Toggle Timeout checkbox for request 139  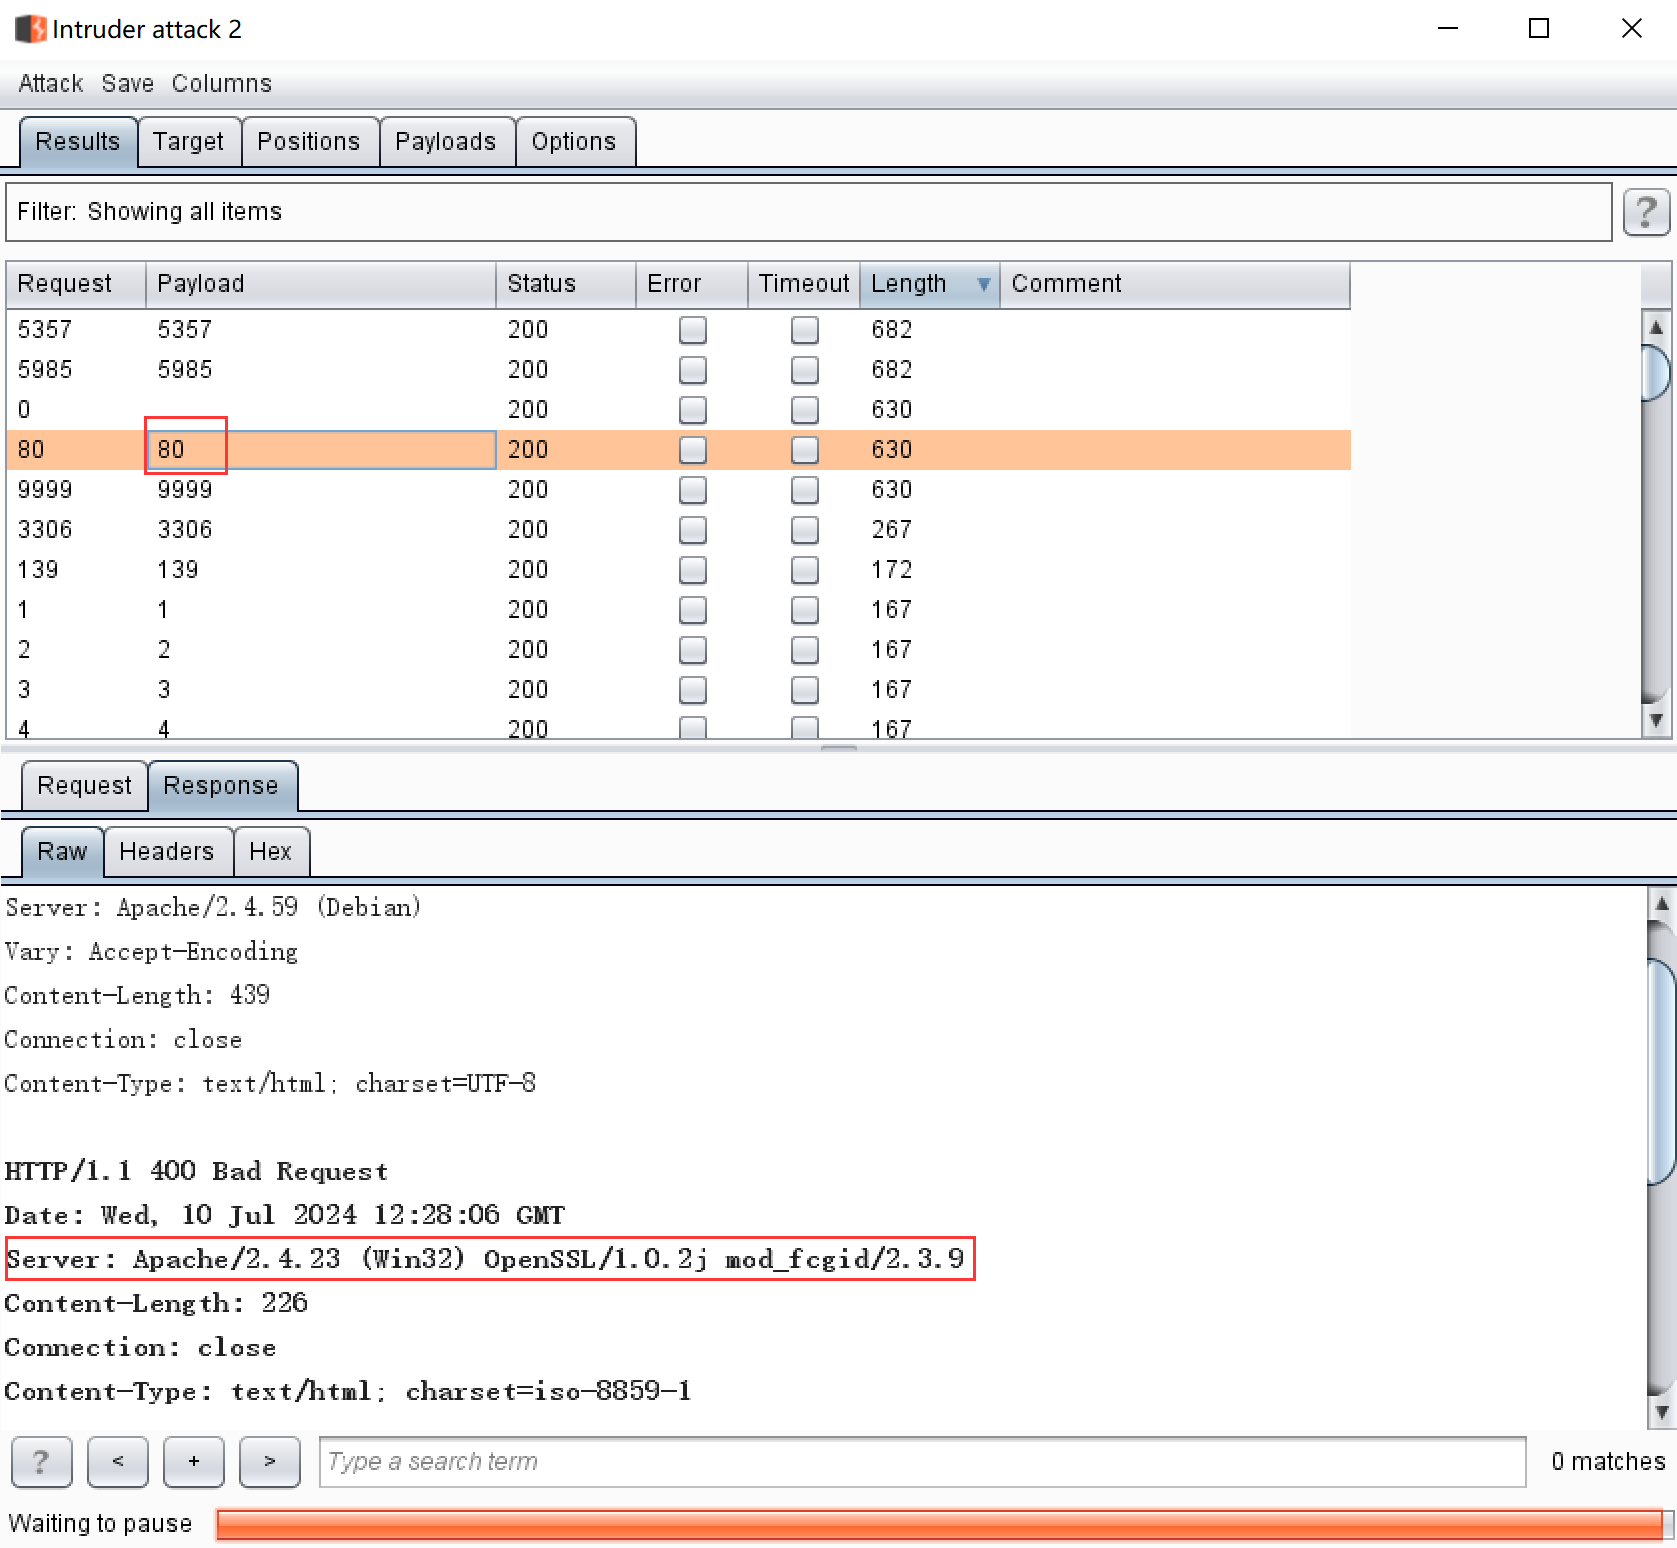805,570
